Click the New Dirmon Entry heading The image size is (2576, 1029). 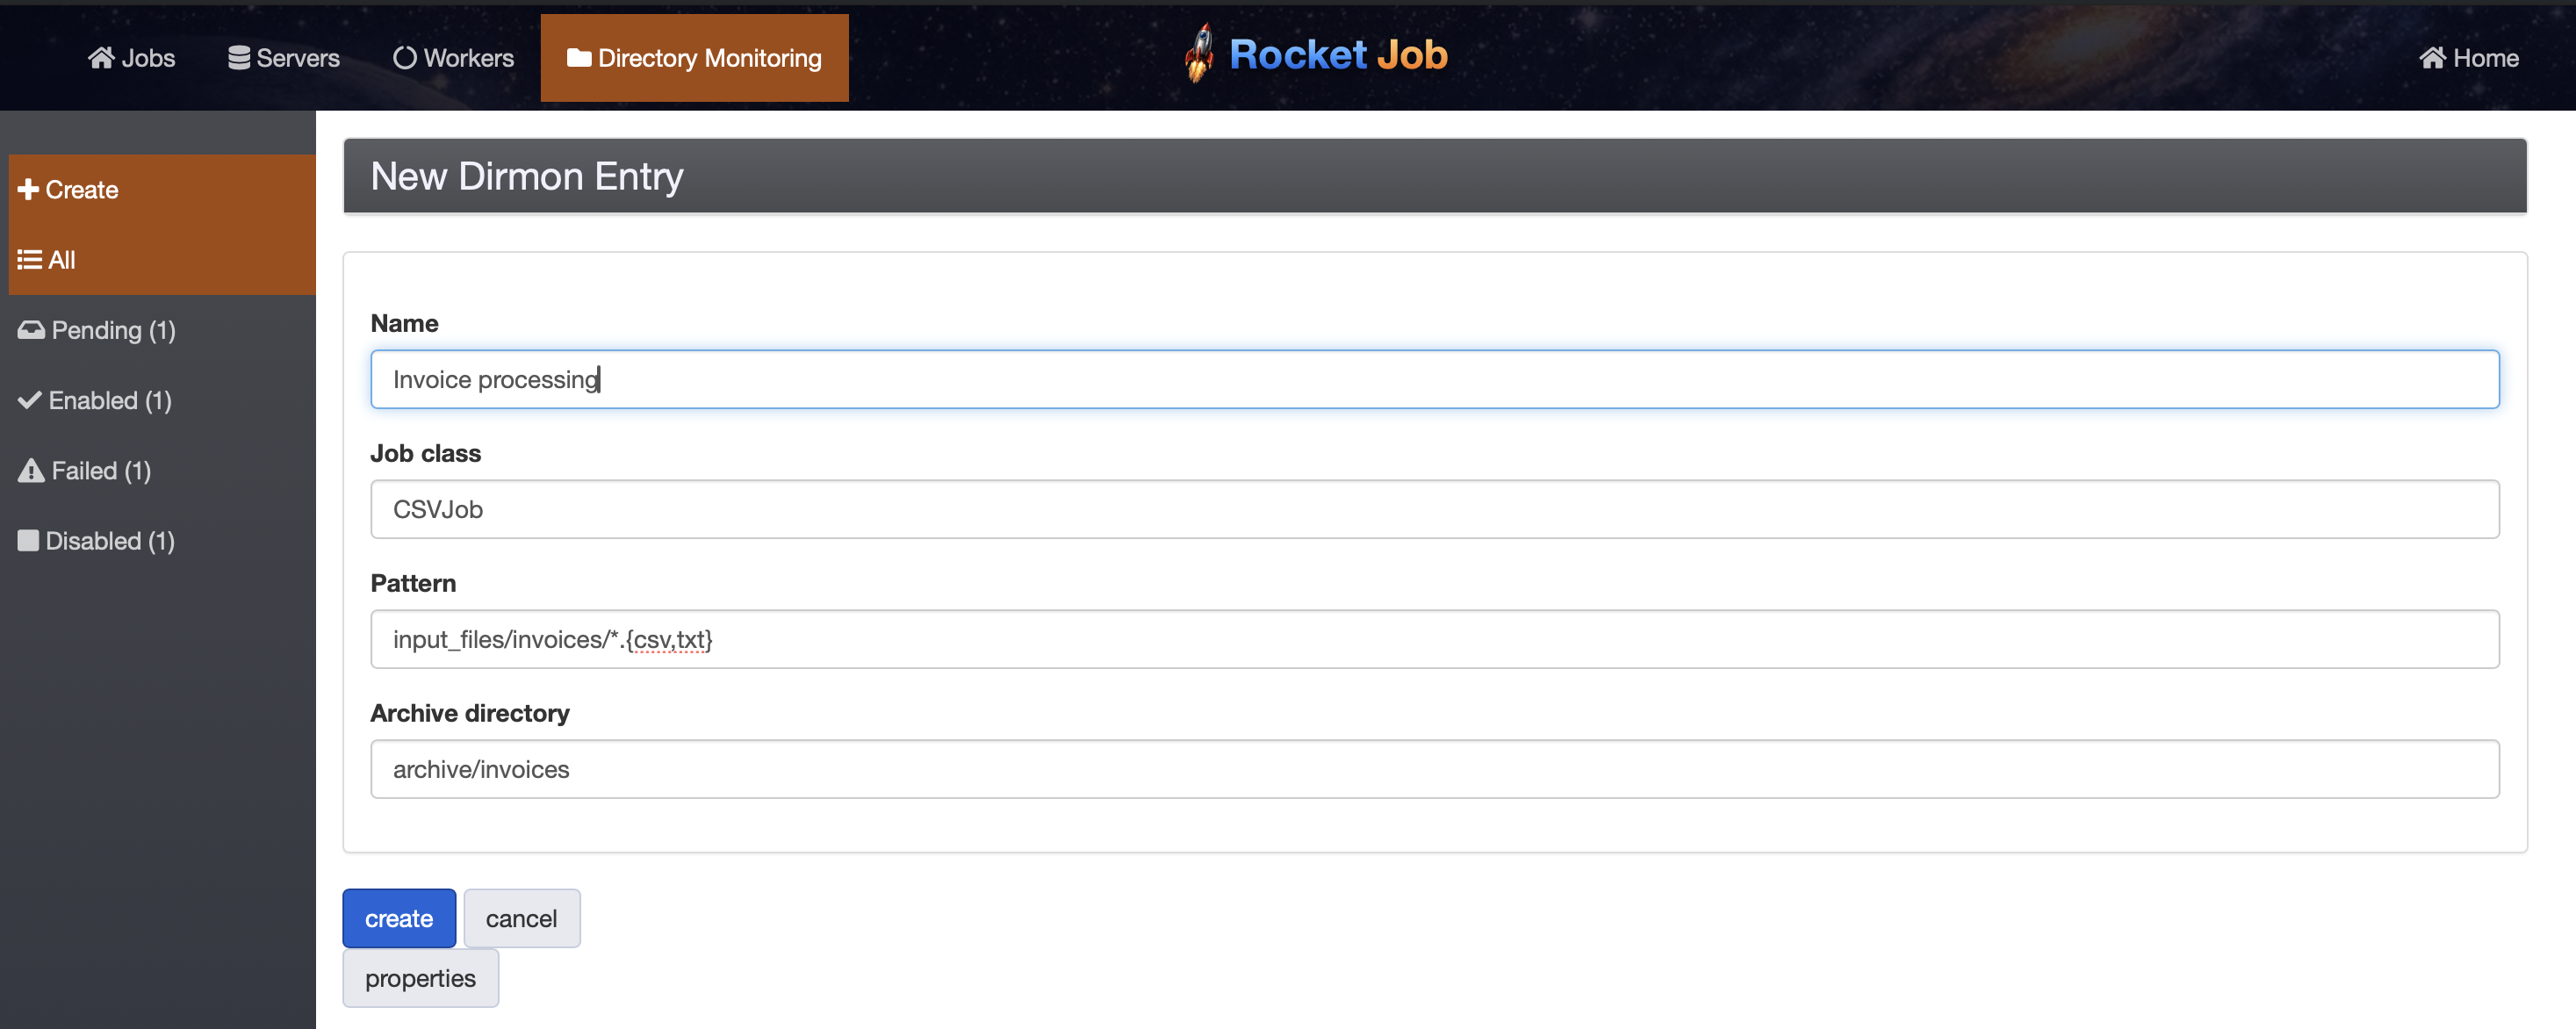pos(527,176)
